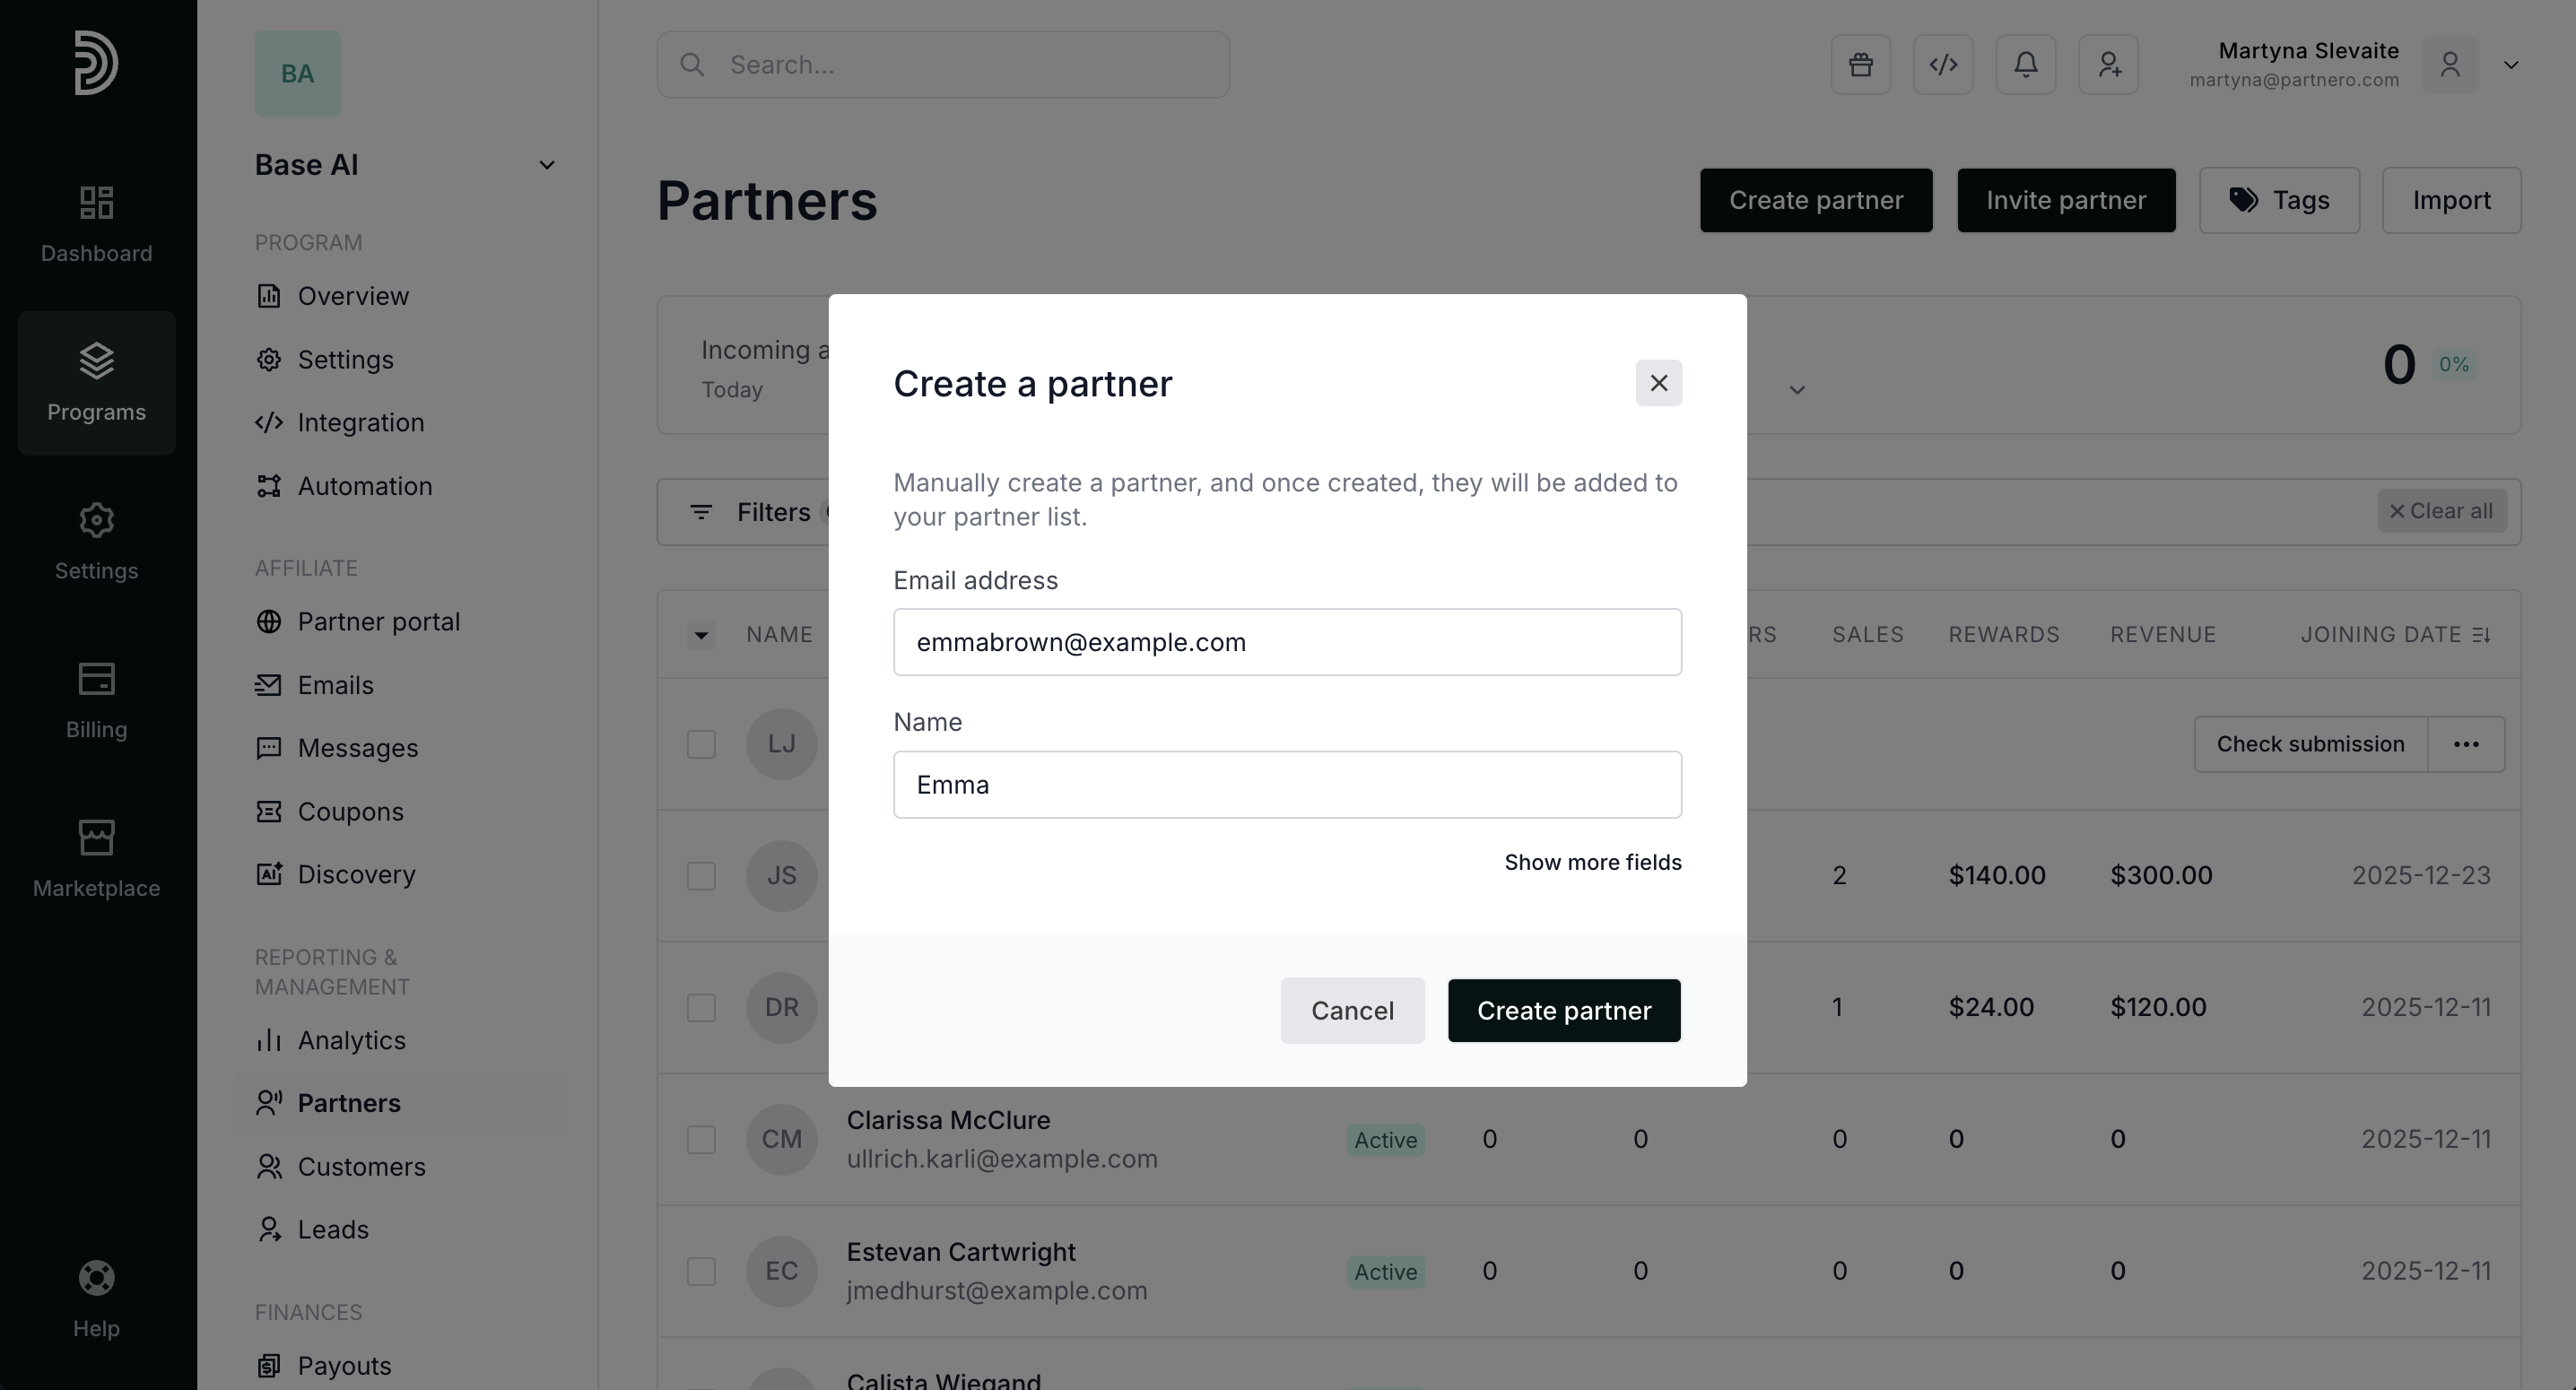This screenshot has height=1390, width=2576.
Task: Open the select-all dropdown beside NAME column
Action: pos(701,635)
